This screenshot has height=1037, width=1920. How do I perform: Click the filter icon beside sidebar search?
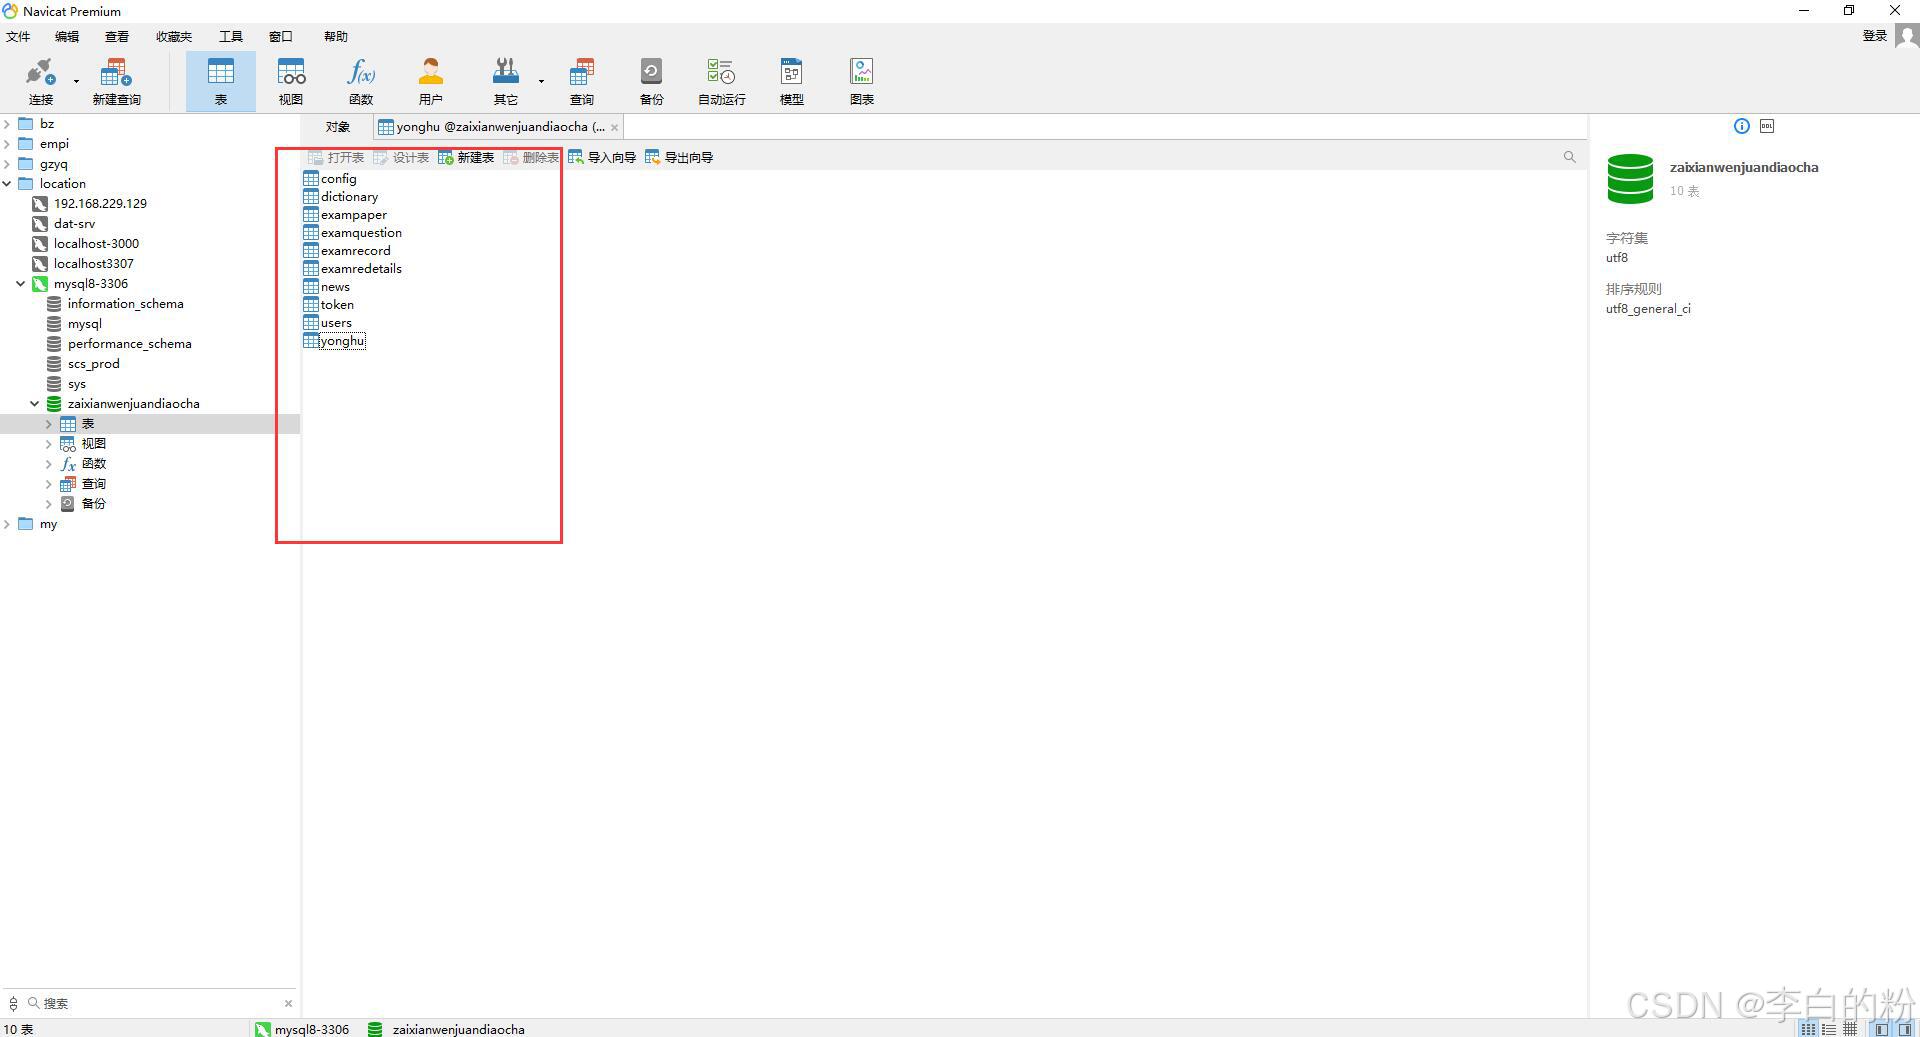tap(13, 1003)
